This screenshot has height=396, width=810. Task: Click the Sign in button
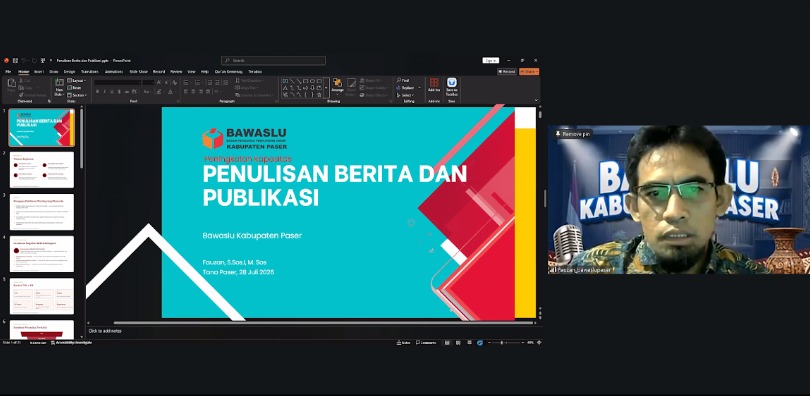pyautogui.click(x=491, y=60)
